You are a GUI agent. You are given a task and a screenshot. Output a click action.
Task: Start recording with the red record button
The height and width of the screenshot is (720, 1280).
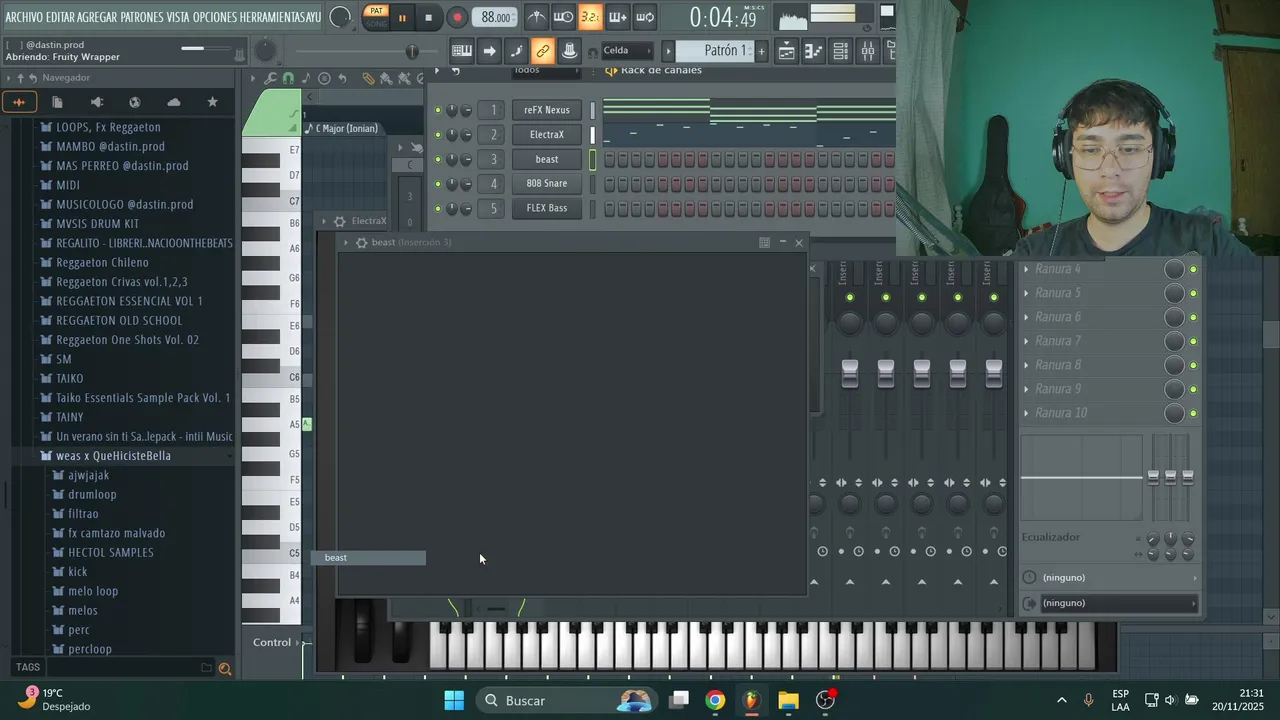pos(457,17)
